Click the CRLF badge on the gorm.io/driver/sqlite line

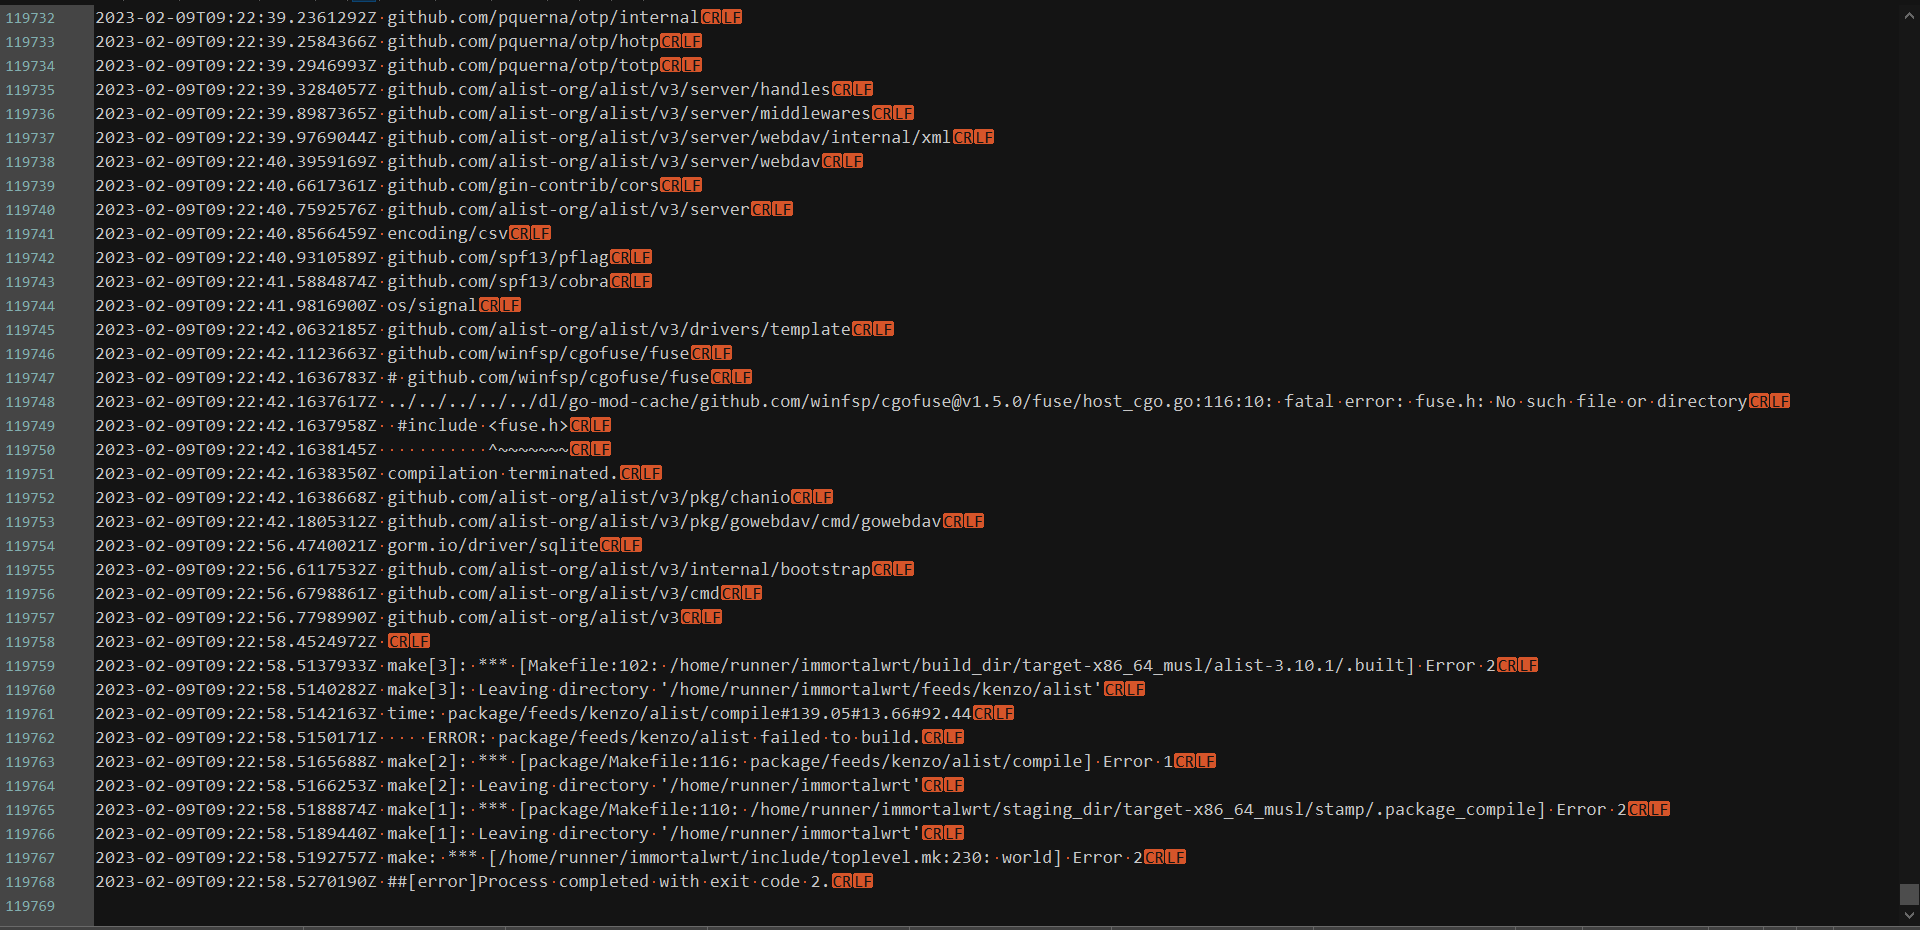[622, 545]
